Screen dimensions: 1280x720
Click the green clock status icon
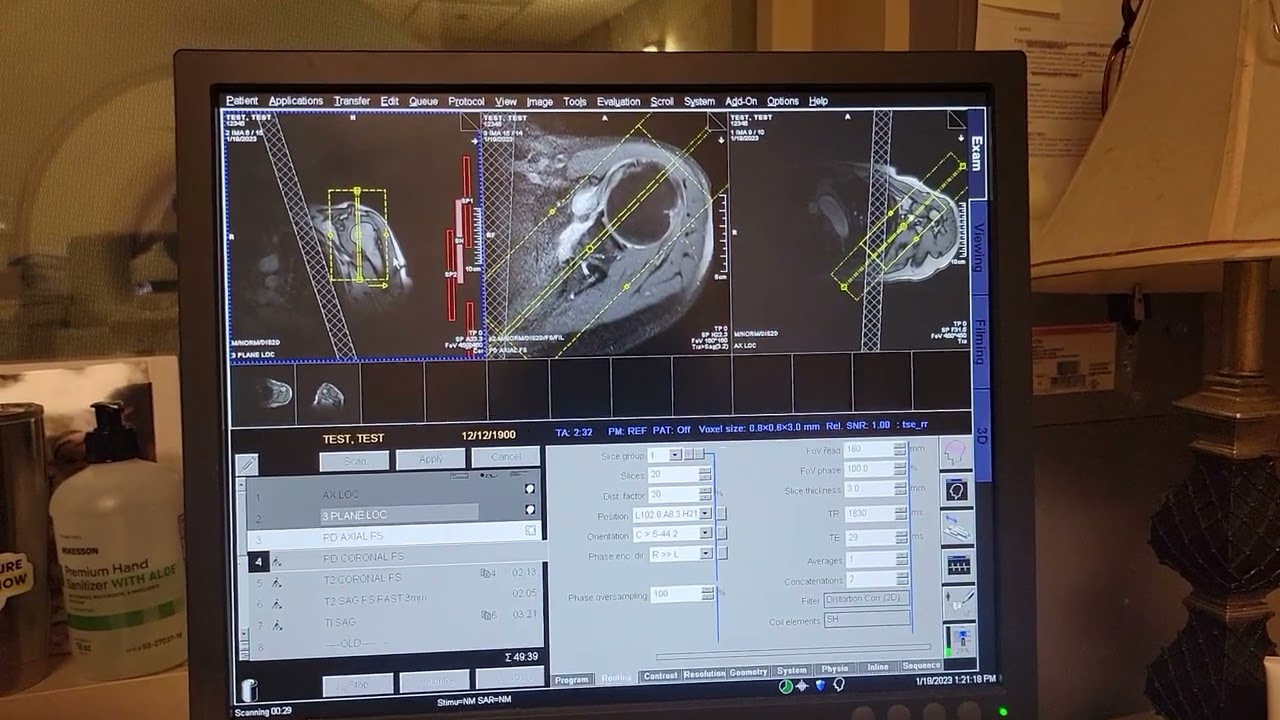coord(786,686)
